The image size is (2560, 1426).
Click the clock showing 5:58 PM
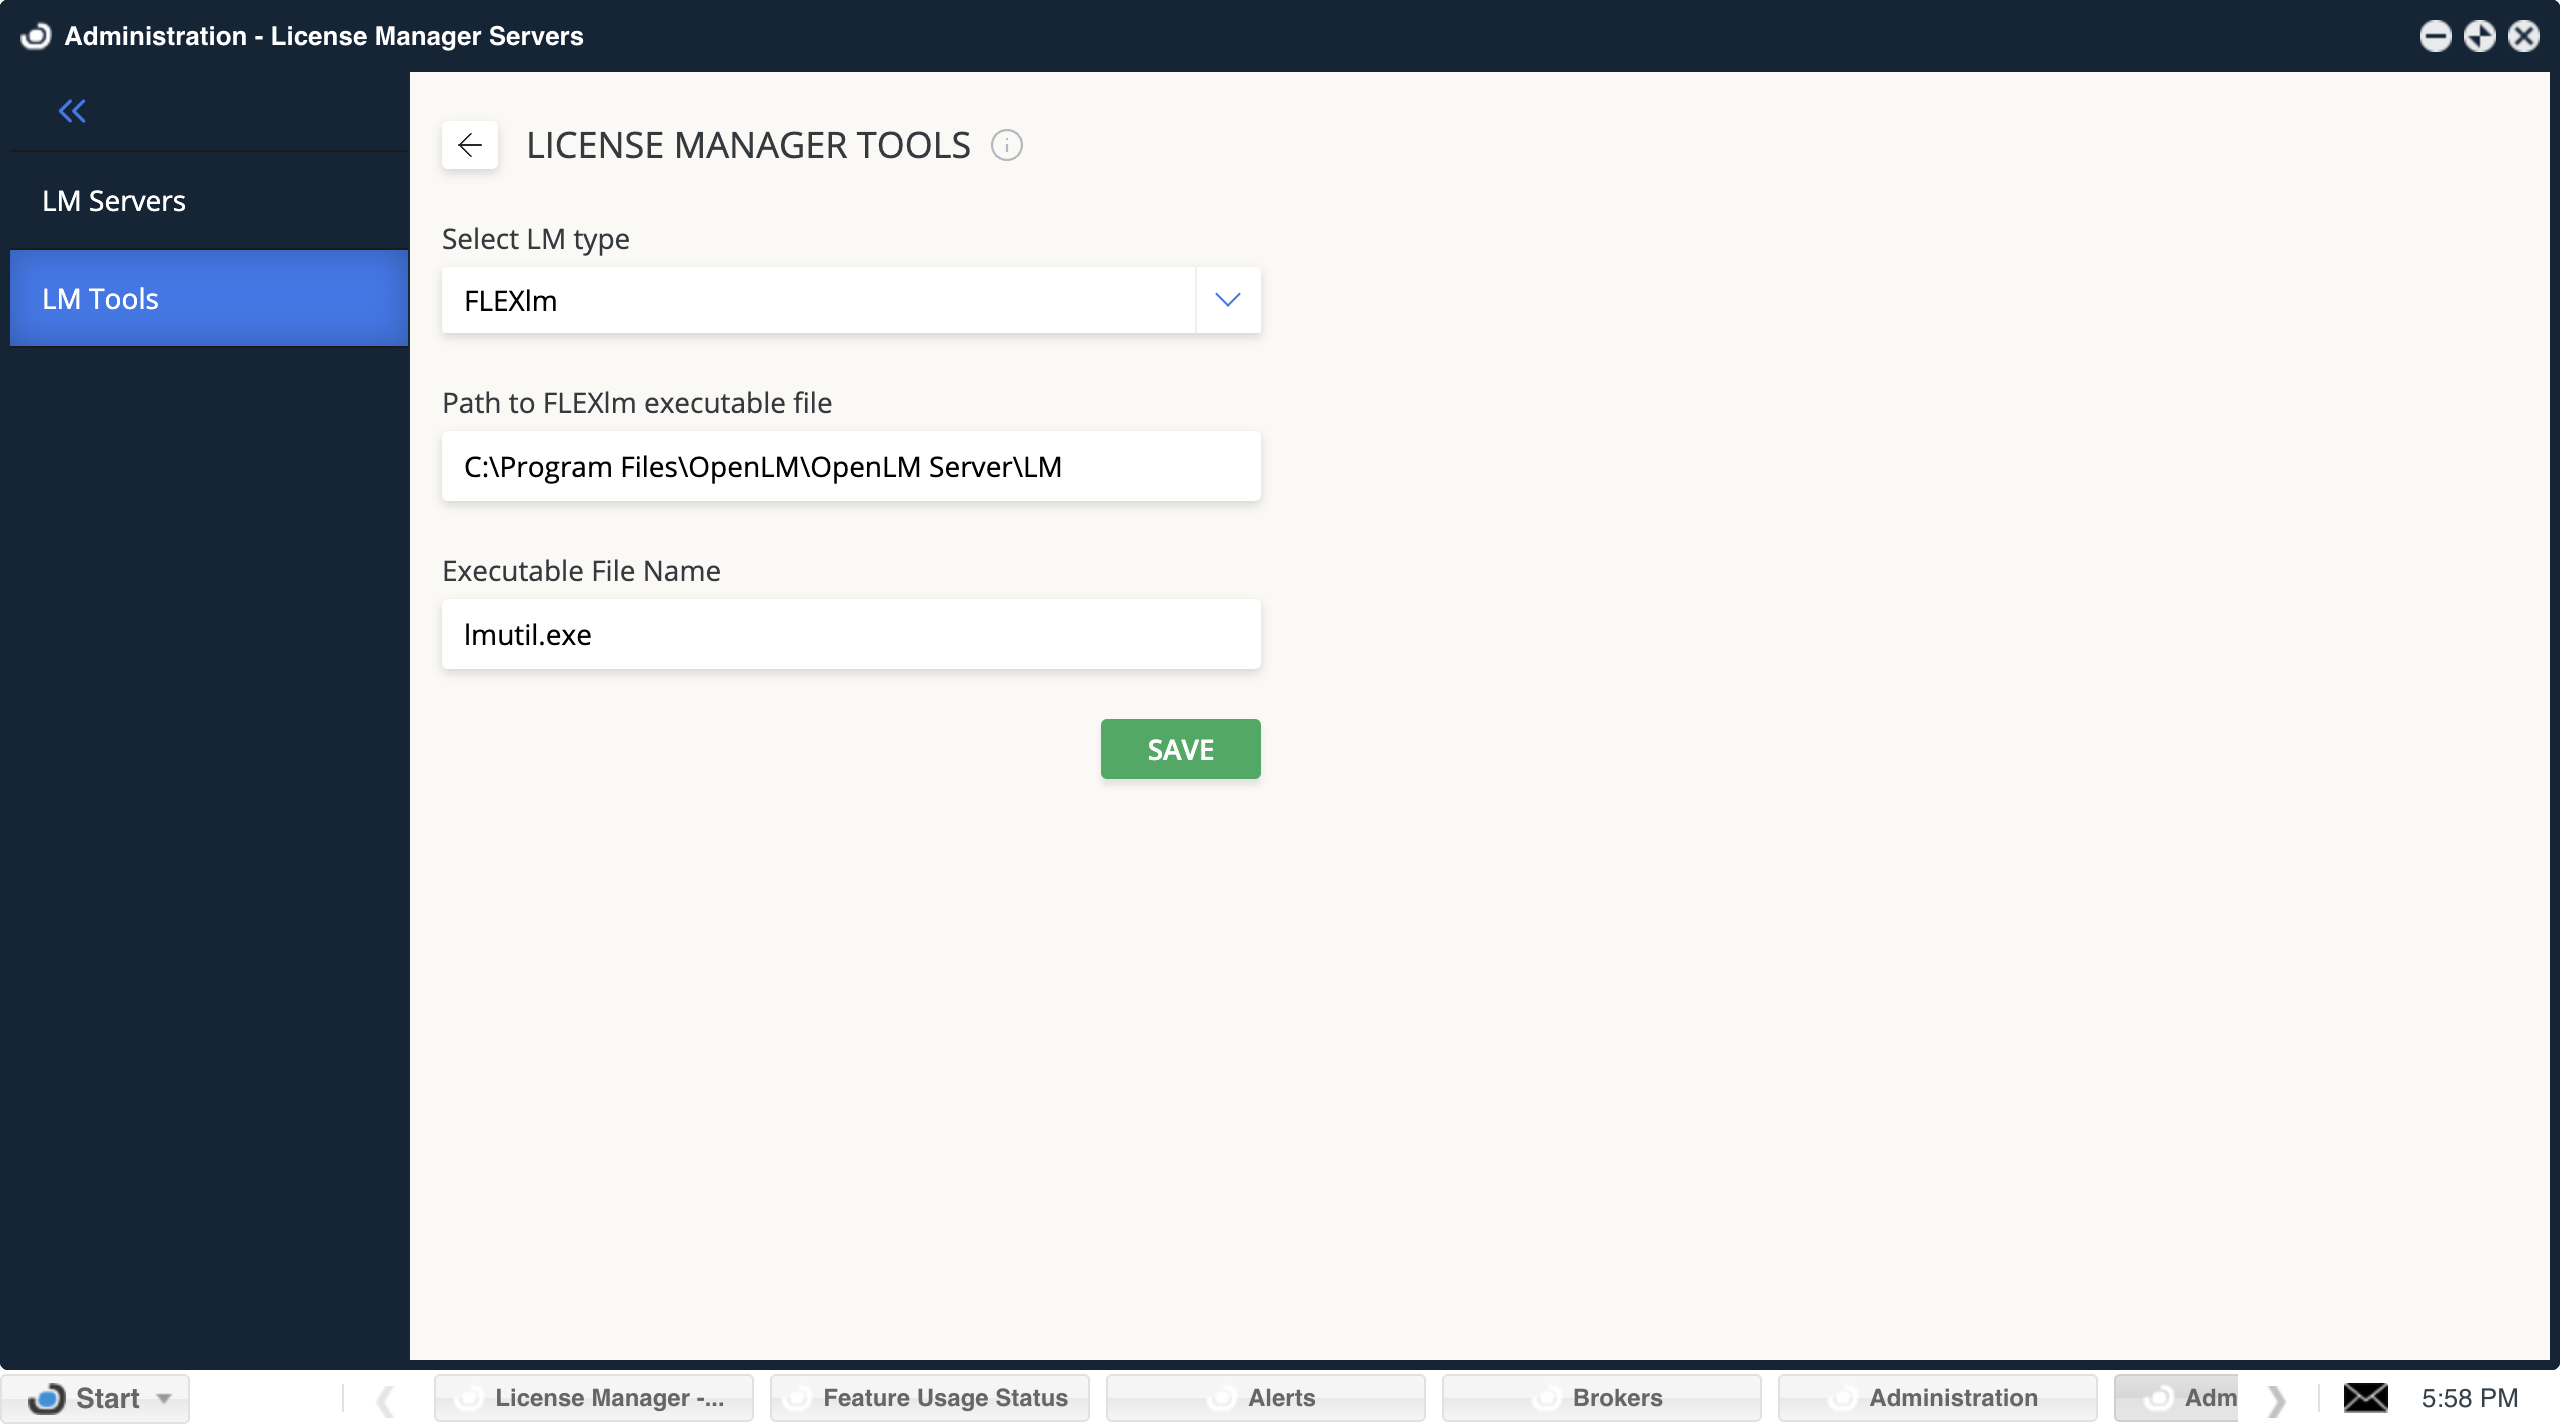[2470, 1397]
